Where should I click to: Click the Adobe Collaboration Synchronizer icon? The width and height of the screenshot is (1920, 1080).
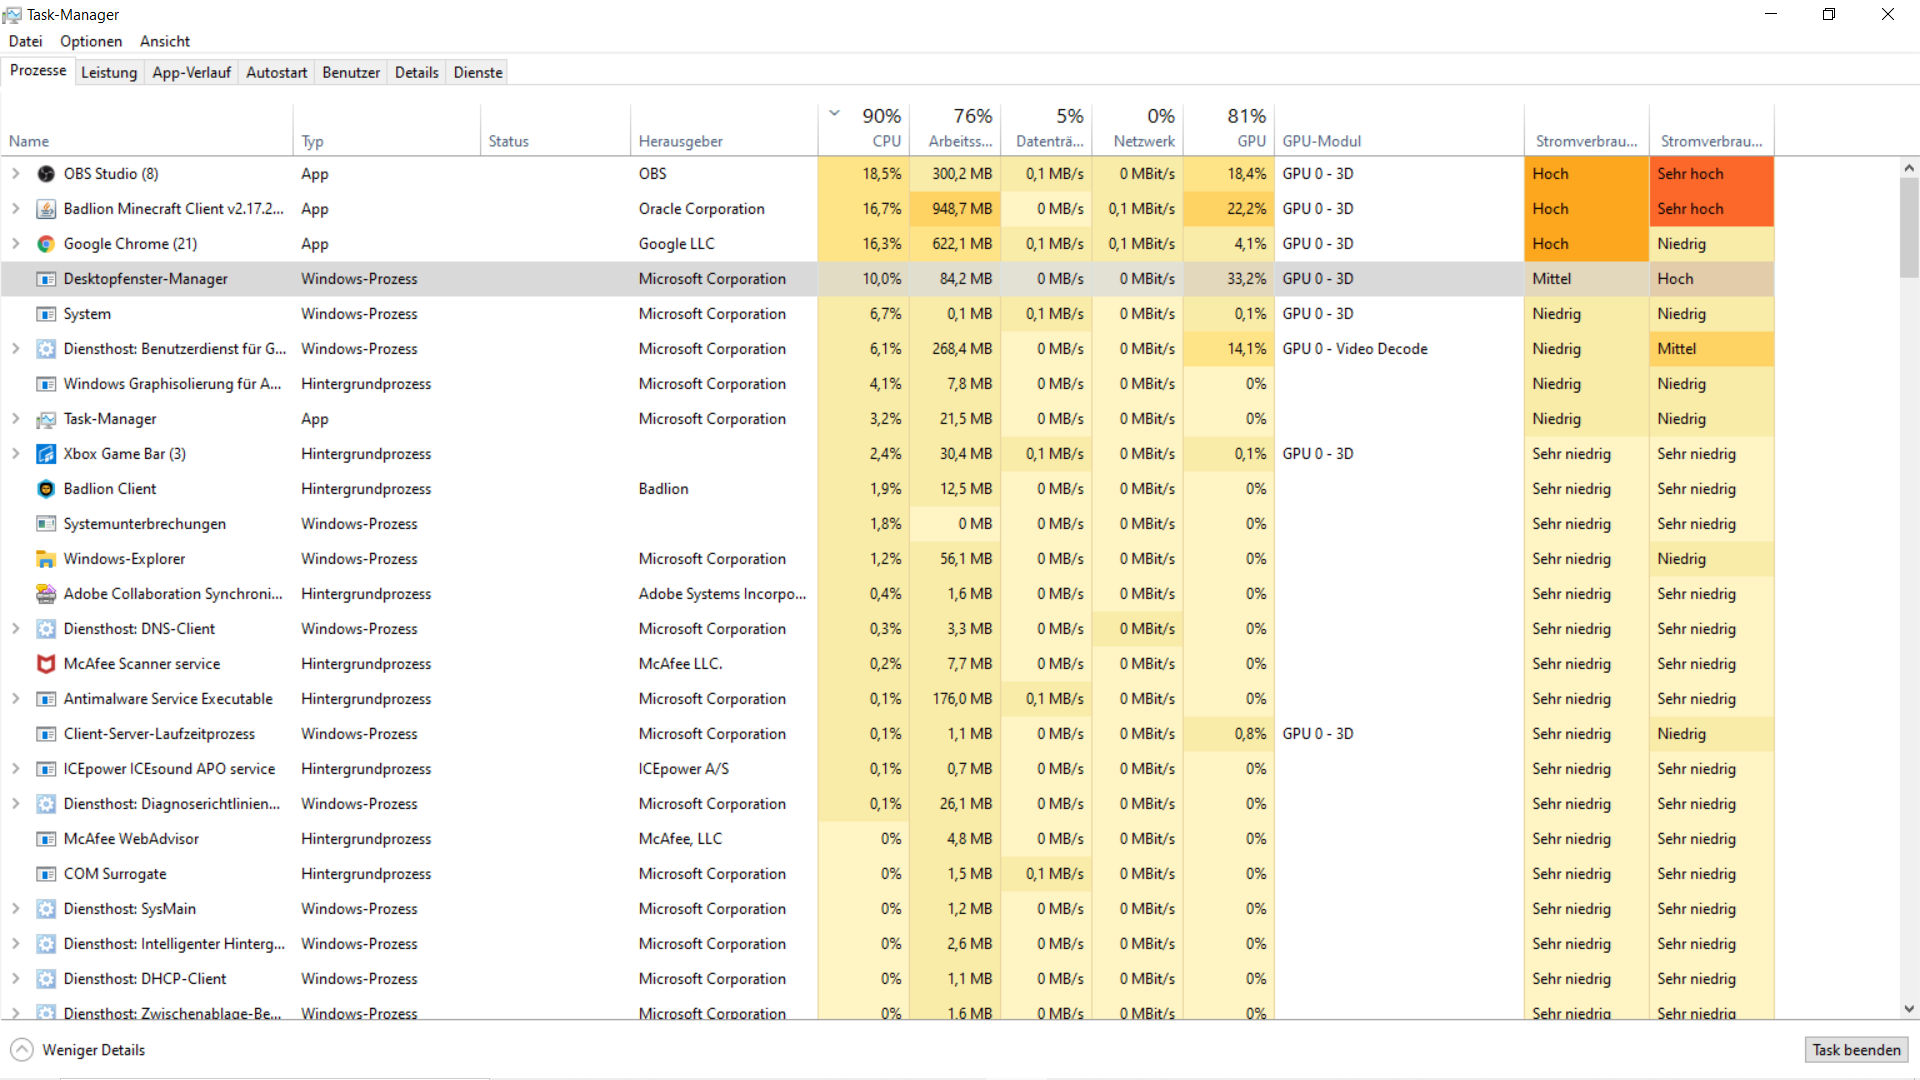(46, 594)
